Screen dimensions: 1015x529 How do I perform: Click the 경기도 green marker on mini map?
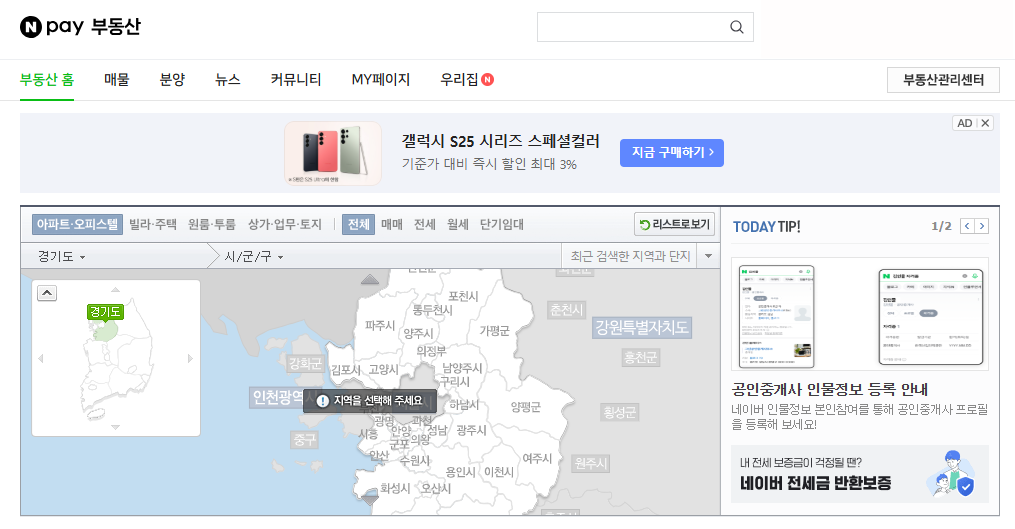click(105, 313)
